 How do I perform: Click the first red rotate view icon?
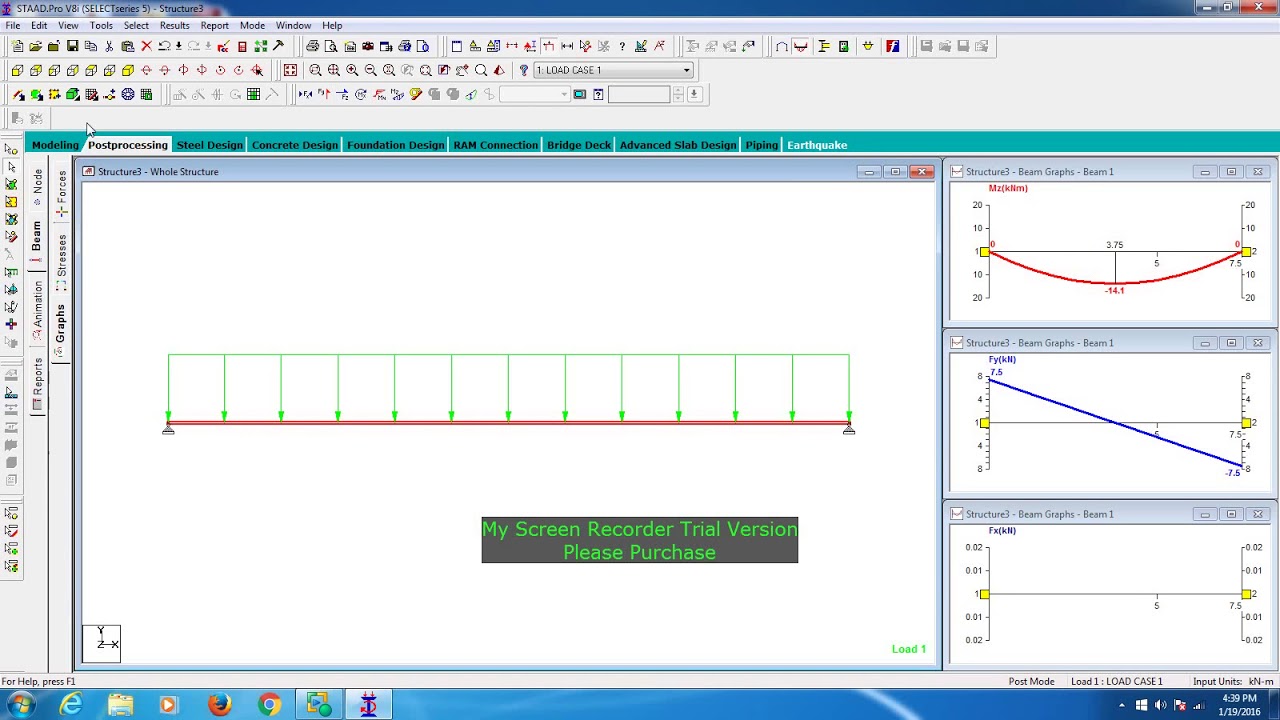(146, 70)
